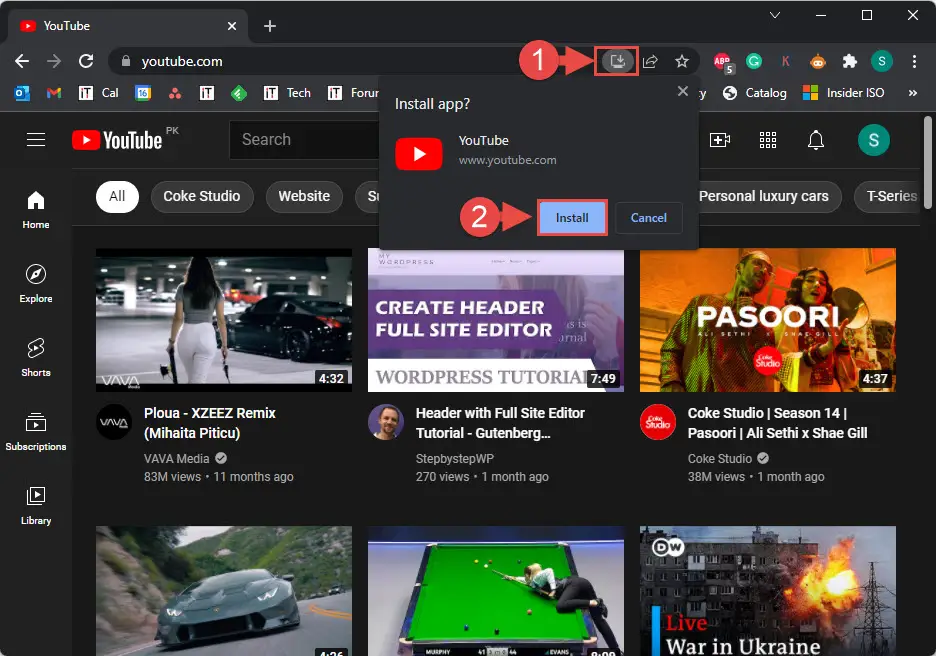936x656 pixels.
Task: Open the Insider ISO bookmark
Action: tap(843, 93)
